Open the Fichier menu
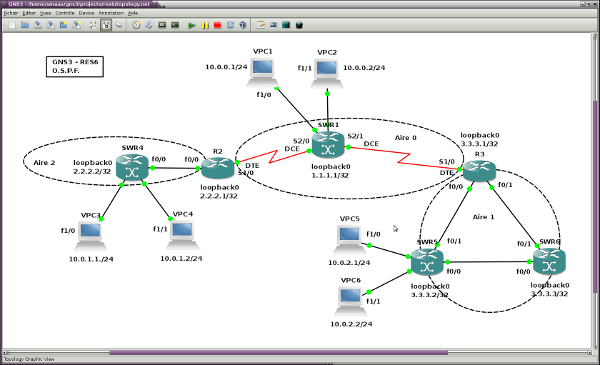 click(11, 13)
